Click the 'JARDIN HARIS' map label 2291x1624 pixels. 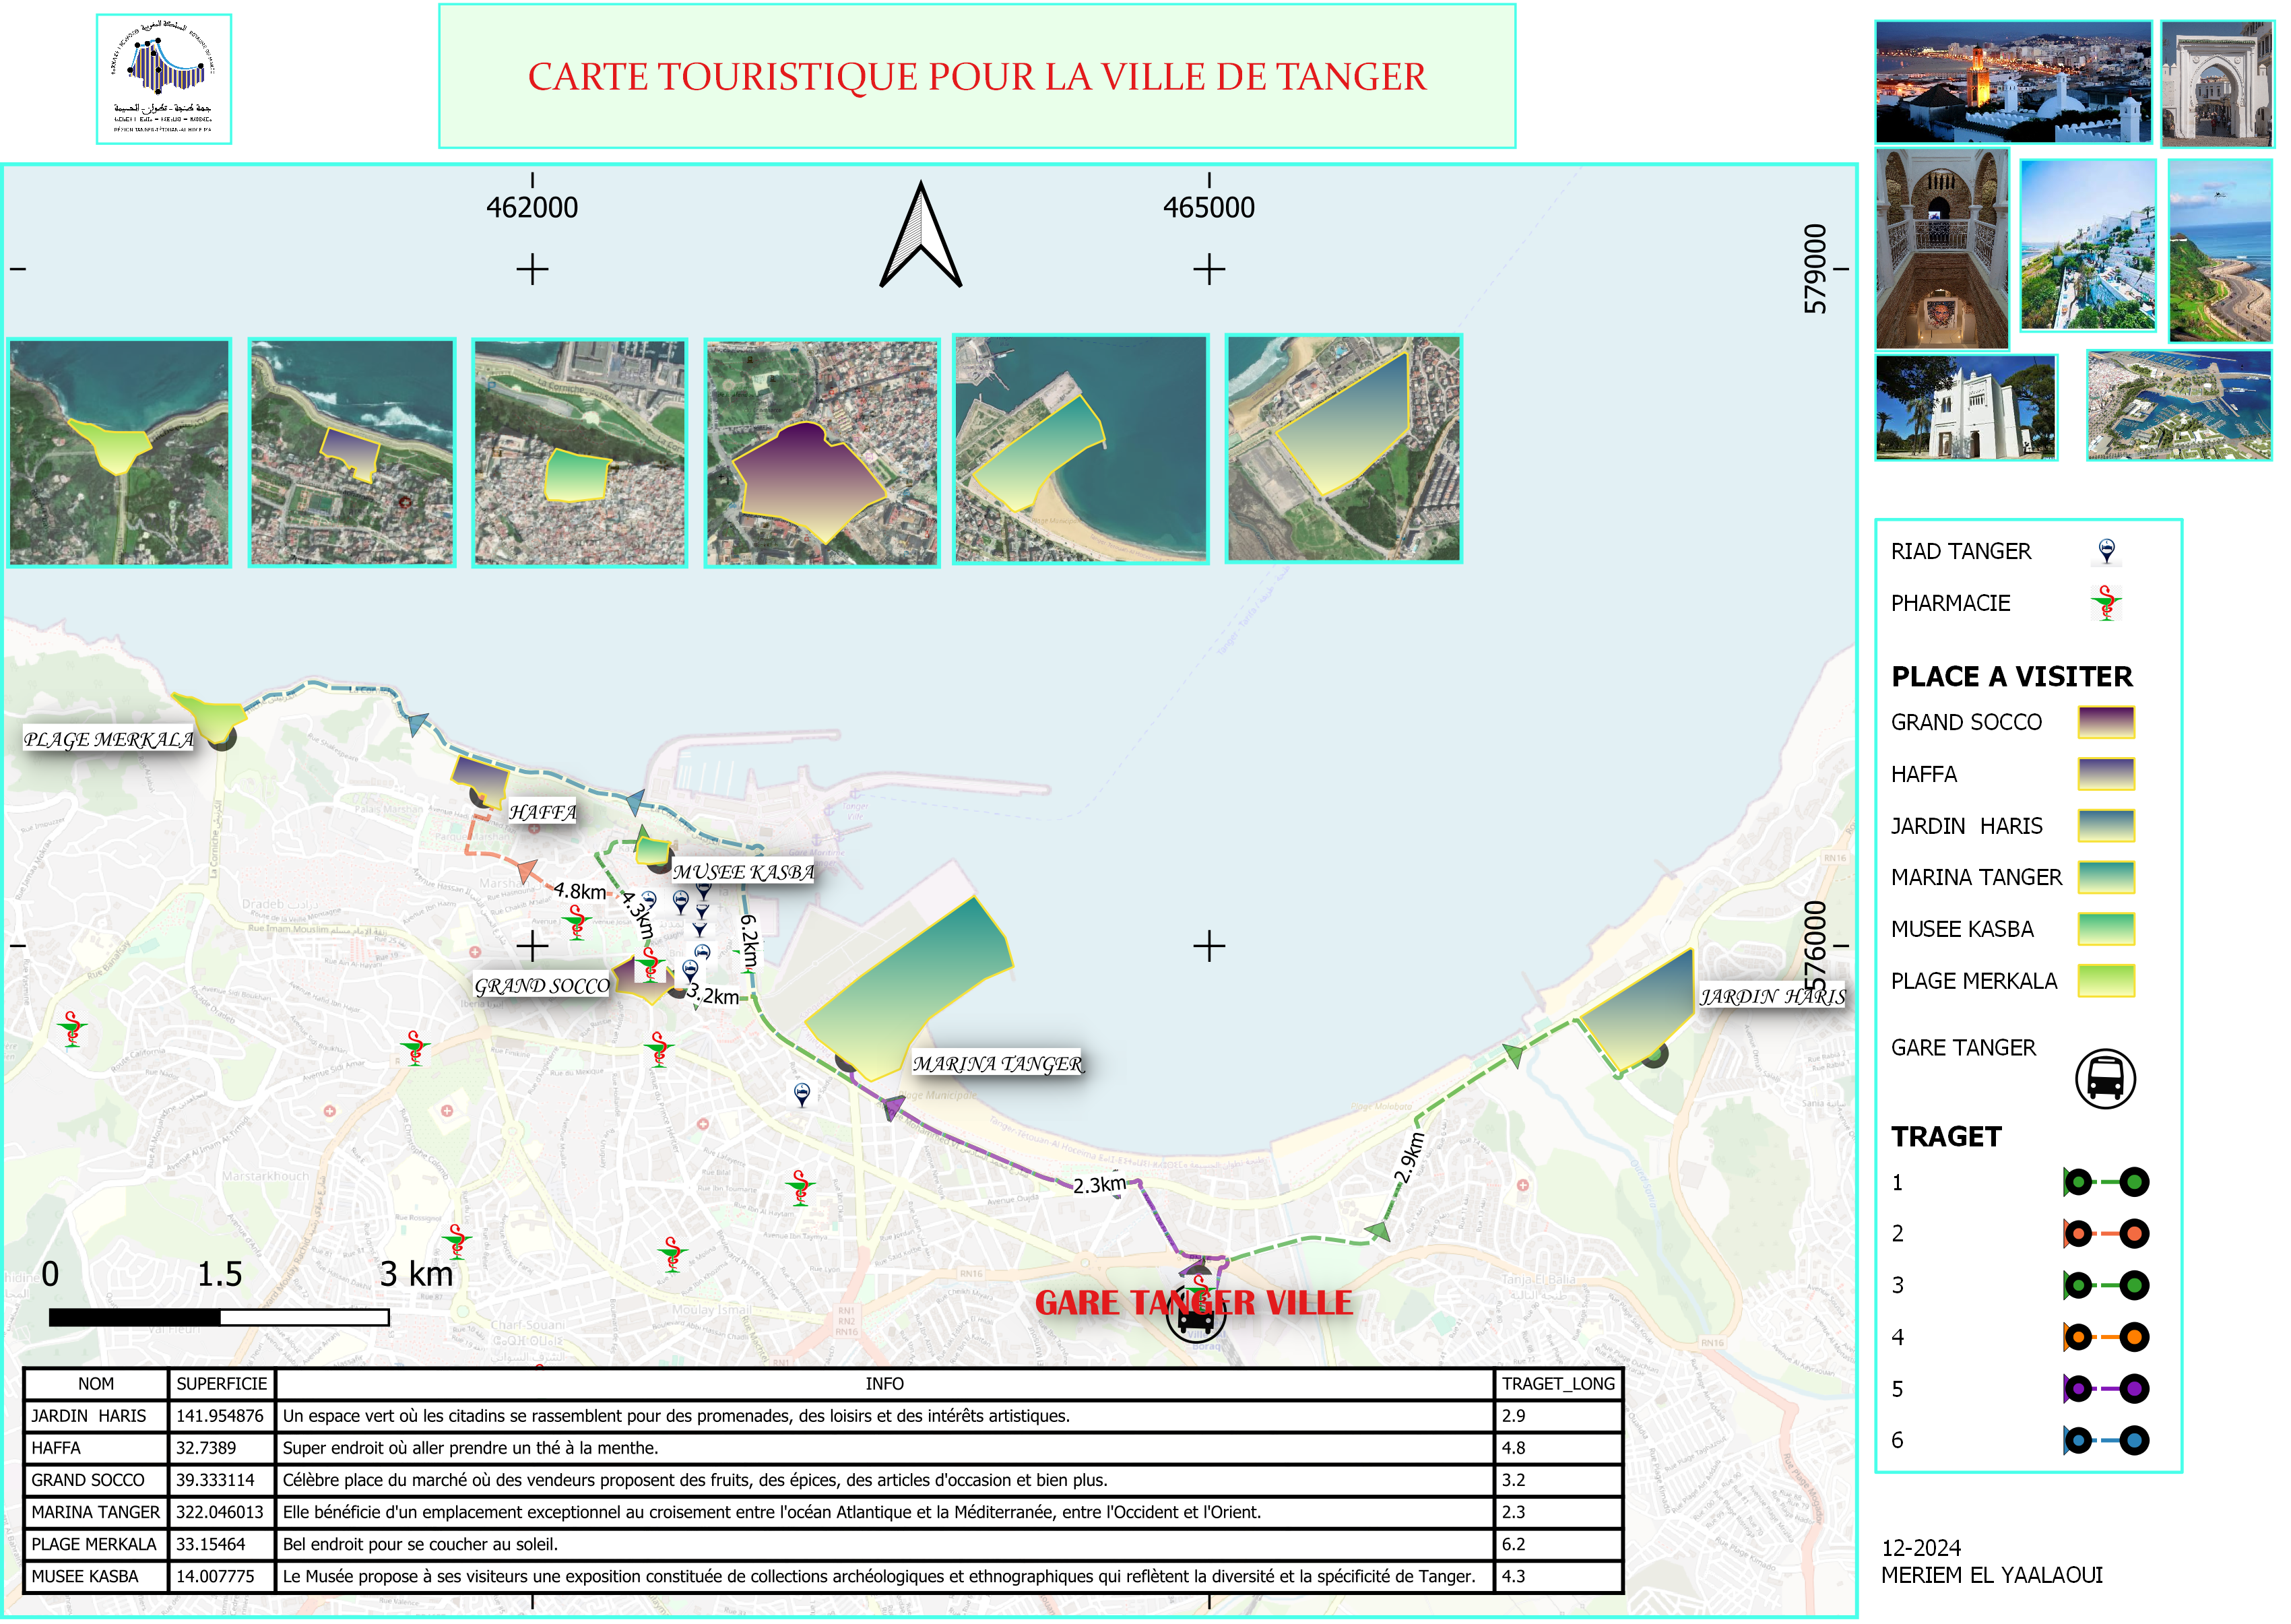1773,997
